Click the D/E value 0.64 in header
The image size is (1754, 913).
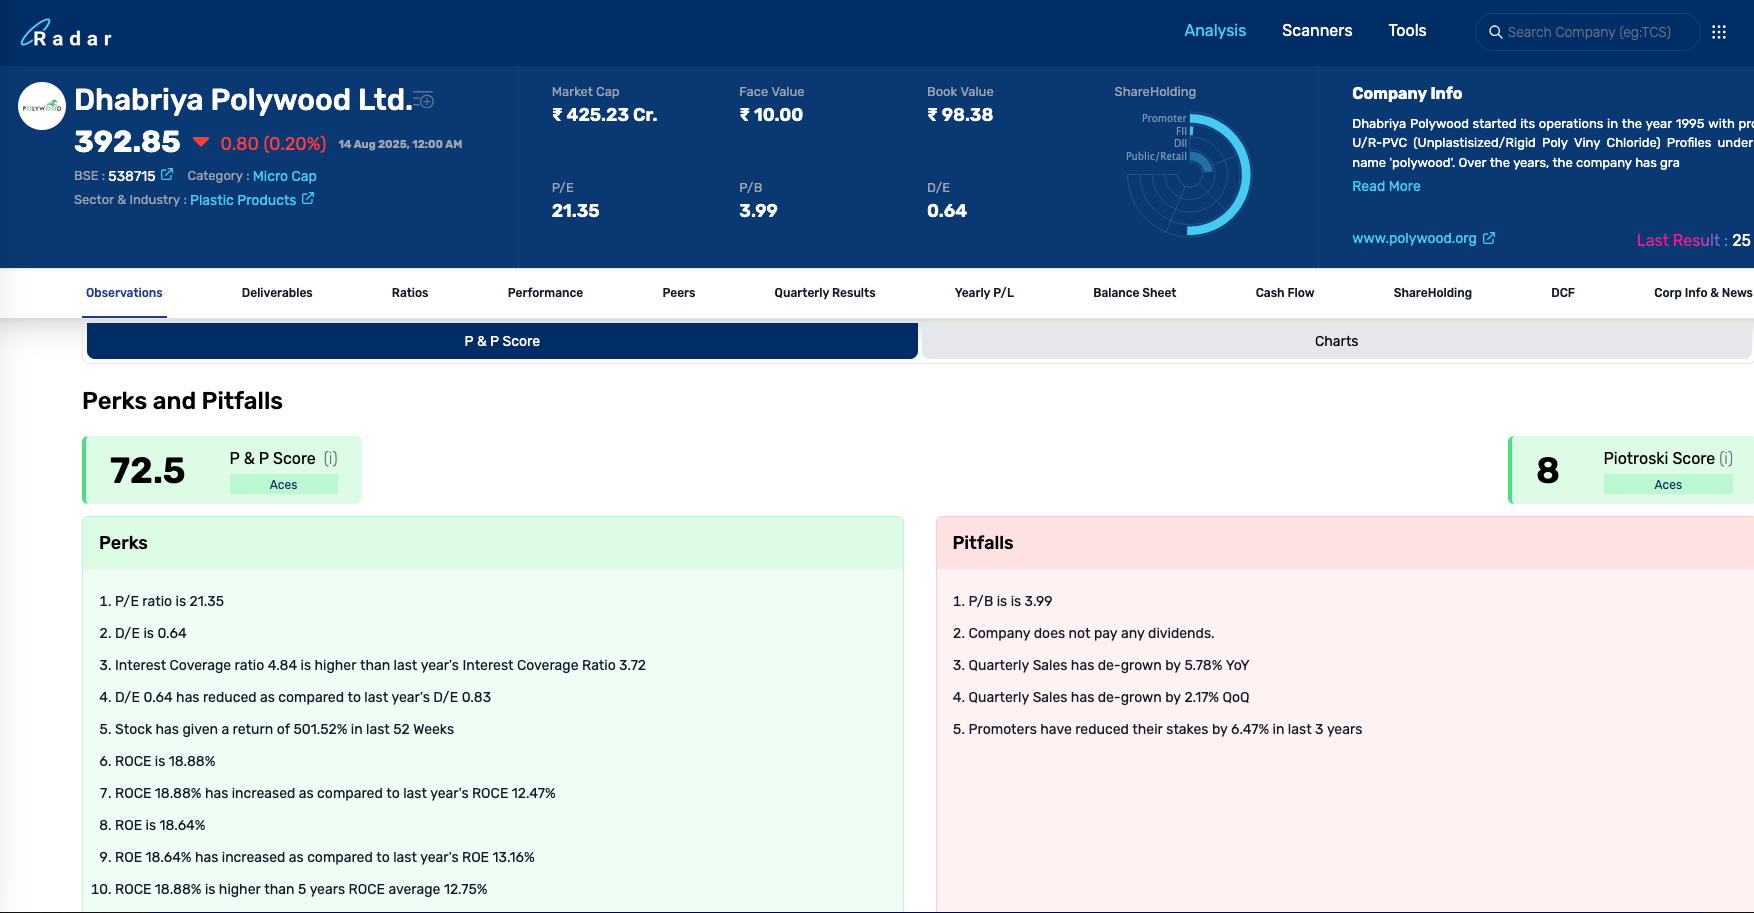(x=947, y=211)
